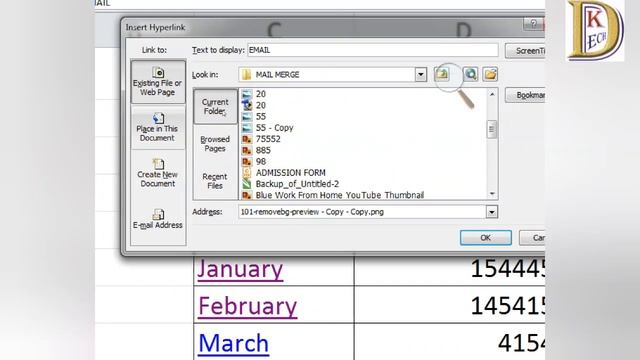The width and height of the screenshot is (640, 360).
Task: Open the ScreenTip button
Action: point(525,51)
